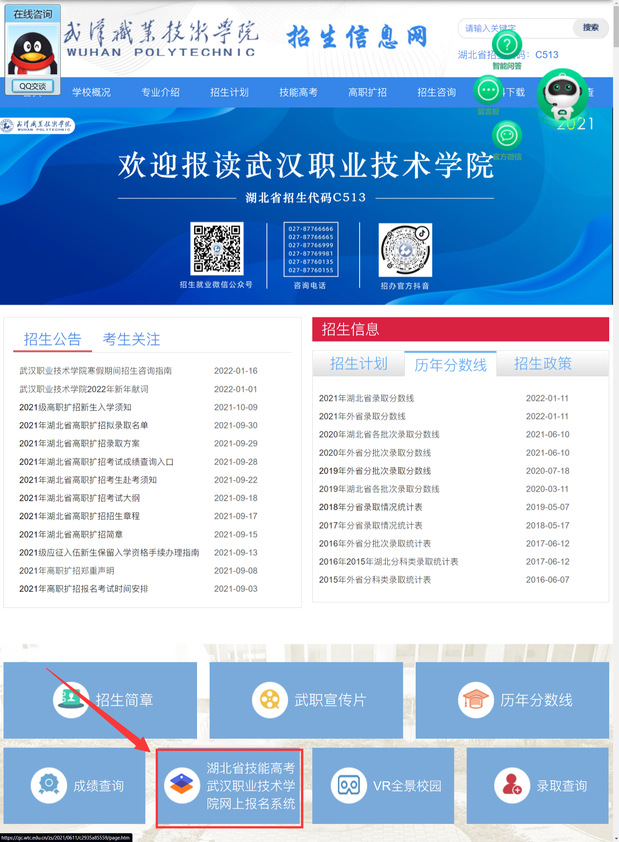This screenshot has width=619, height=842.
Task: Open 2015年外省分科类录取统计表
Action: tap(375, 580)
